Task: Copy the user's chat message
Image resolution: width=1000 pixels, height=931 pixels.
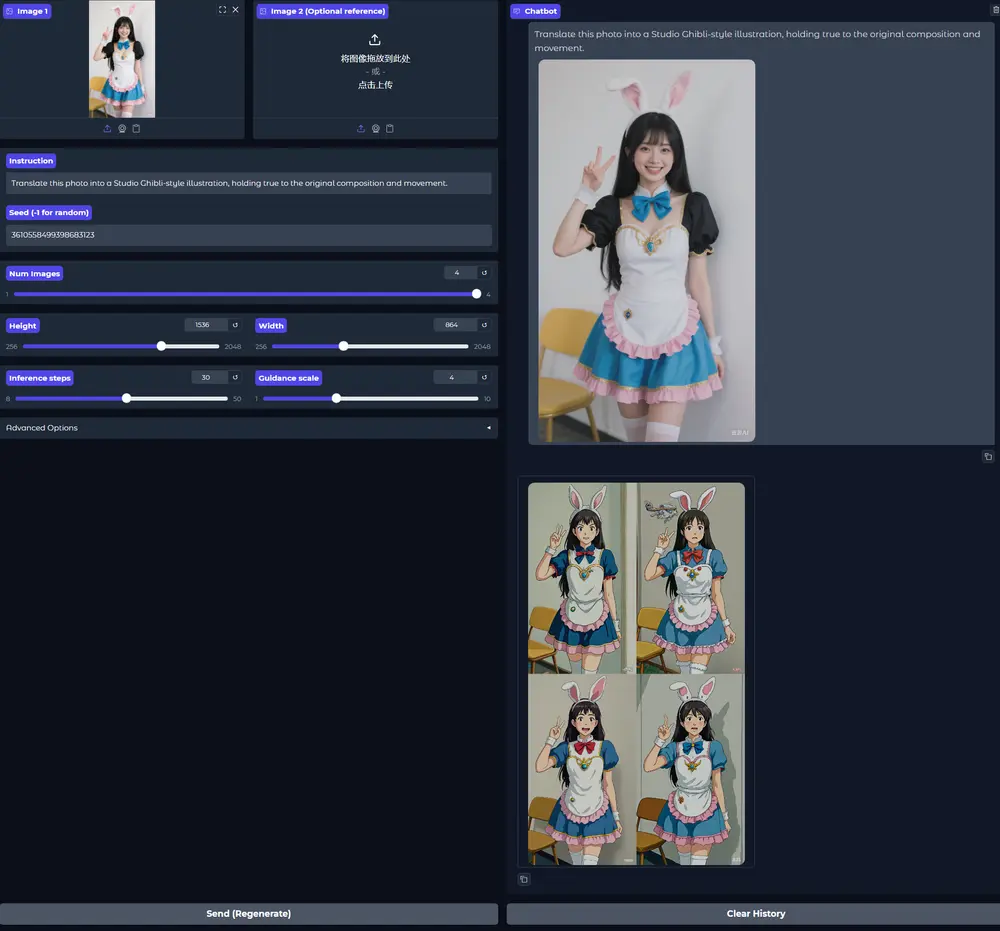Action: [988, 457]
